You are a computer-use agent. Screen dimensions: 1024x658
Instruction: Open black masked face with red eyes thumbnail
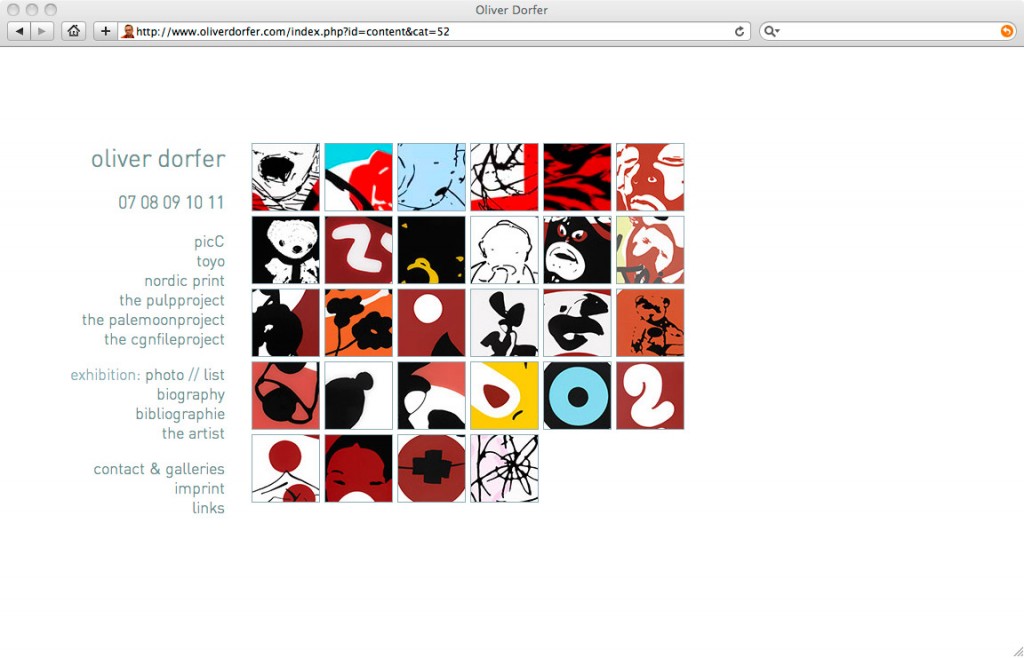577,250
